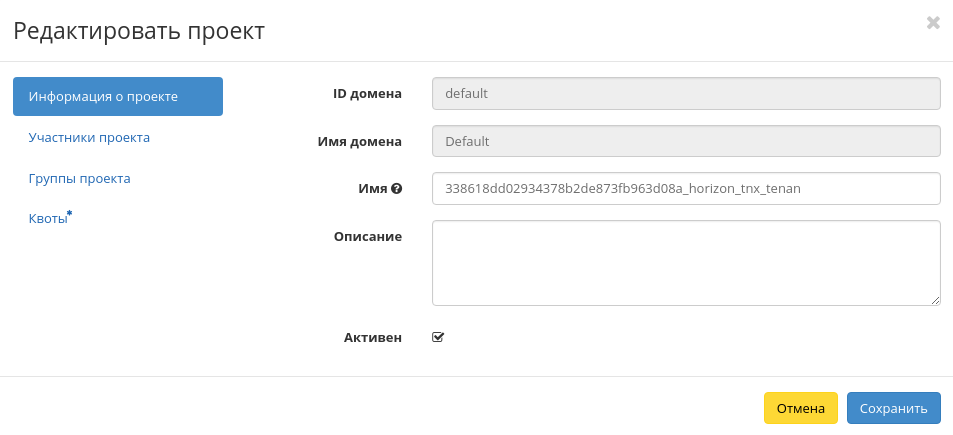
Task: Click the Описание label
Action: (368, 236)
